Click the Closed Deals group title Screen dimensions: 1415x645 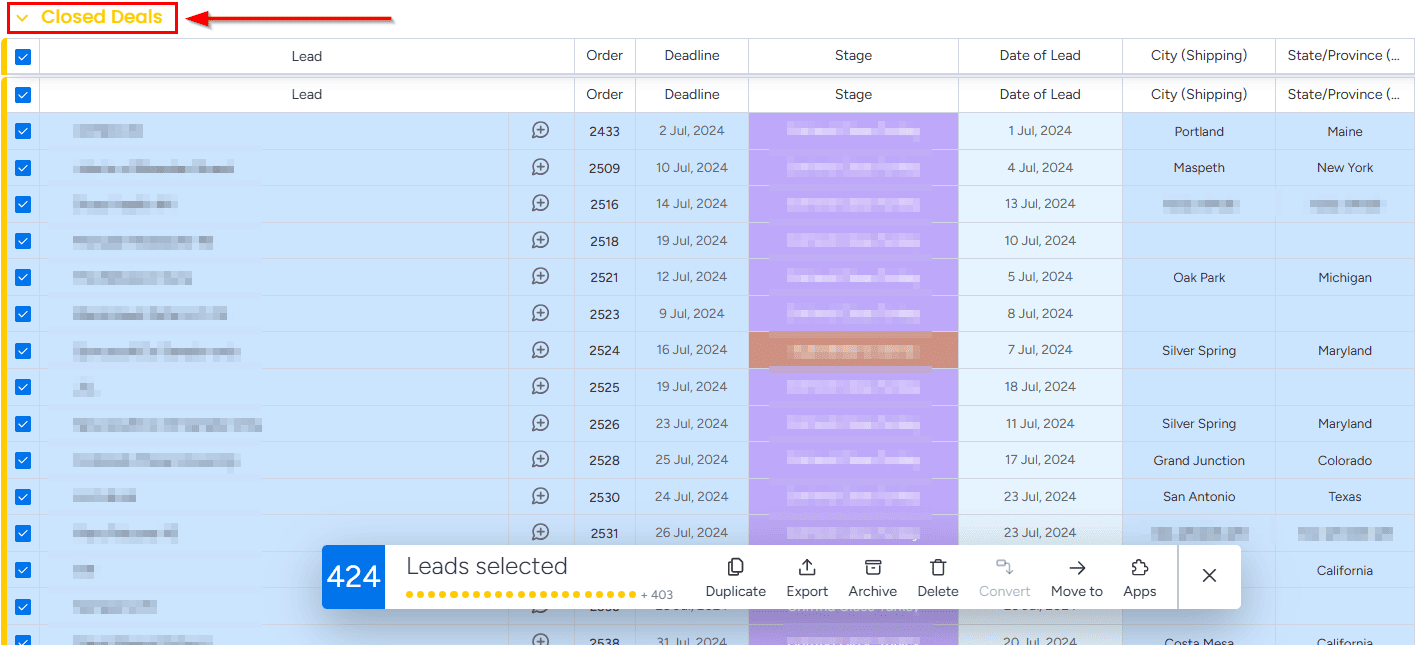point(101,18)
